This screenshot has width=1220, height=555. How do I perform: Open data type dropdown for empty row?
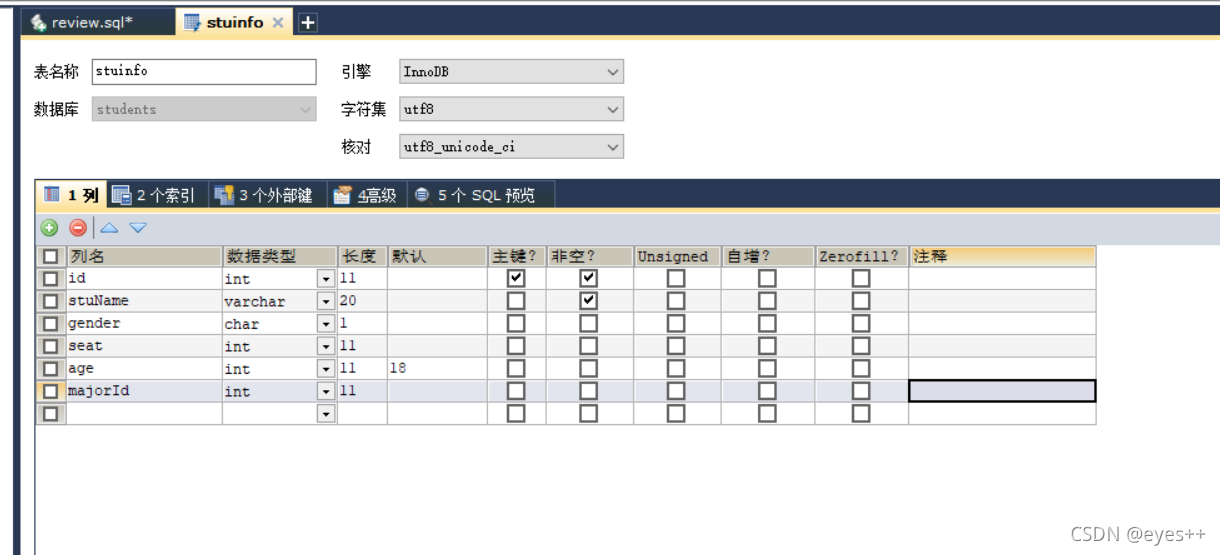[x=326, y=413]
